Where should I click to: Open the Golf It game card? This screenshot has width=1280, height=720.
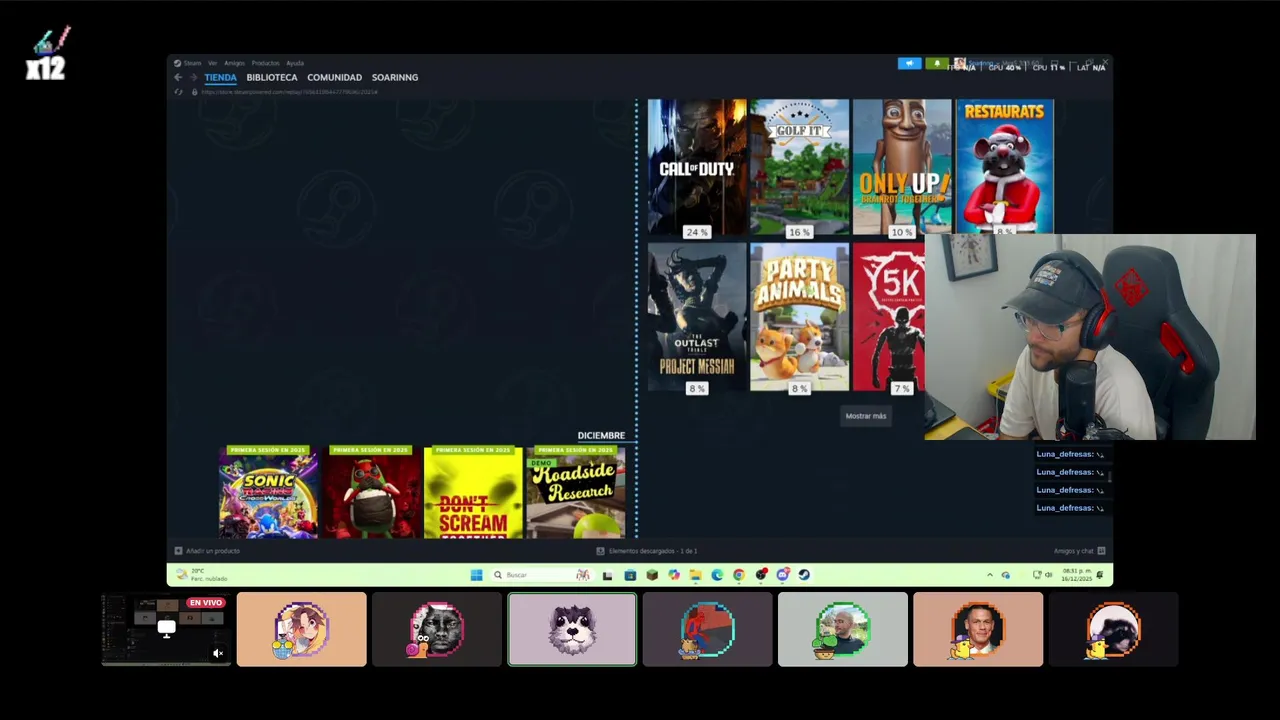799,167
